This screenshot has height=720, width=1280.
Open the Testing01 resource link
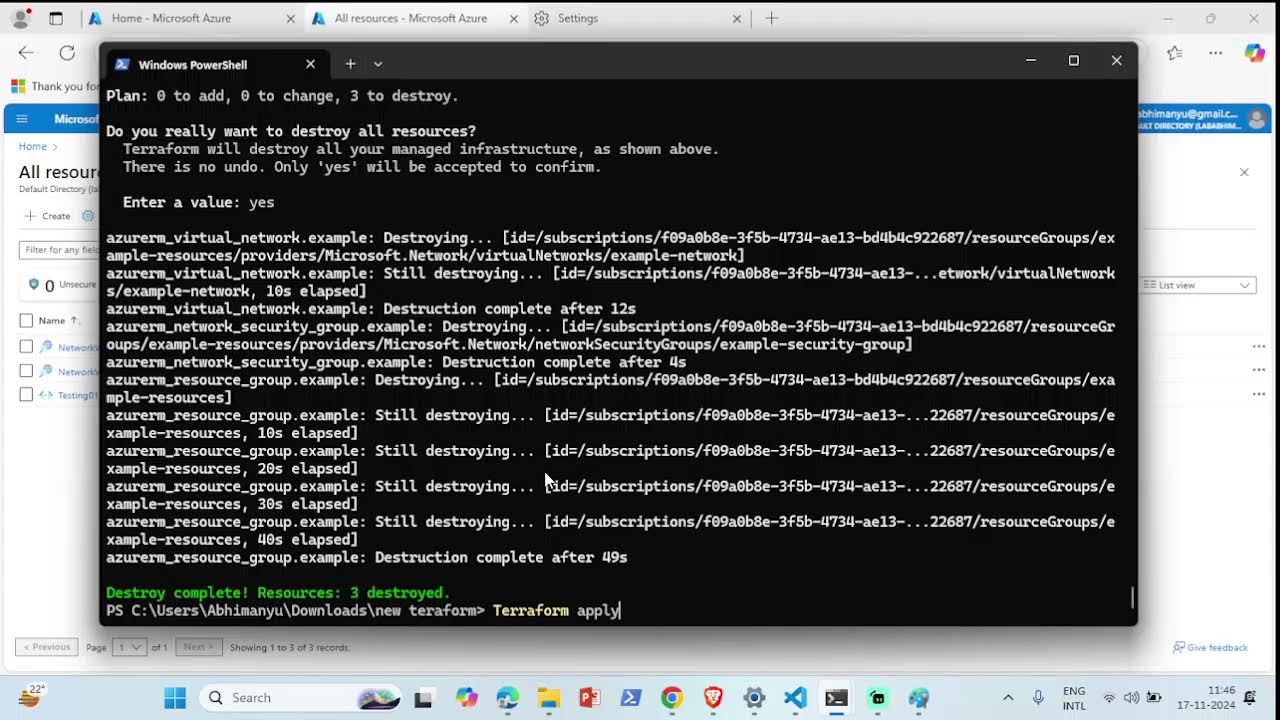pyautogui.click(x=78, y=395)
